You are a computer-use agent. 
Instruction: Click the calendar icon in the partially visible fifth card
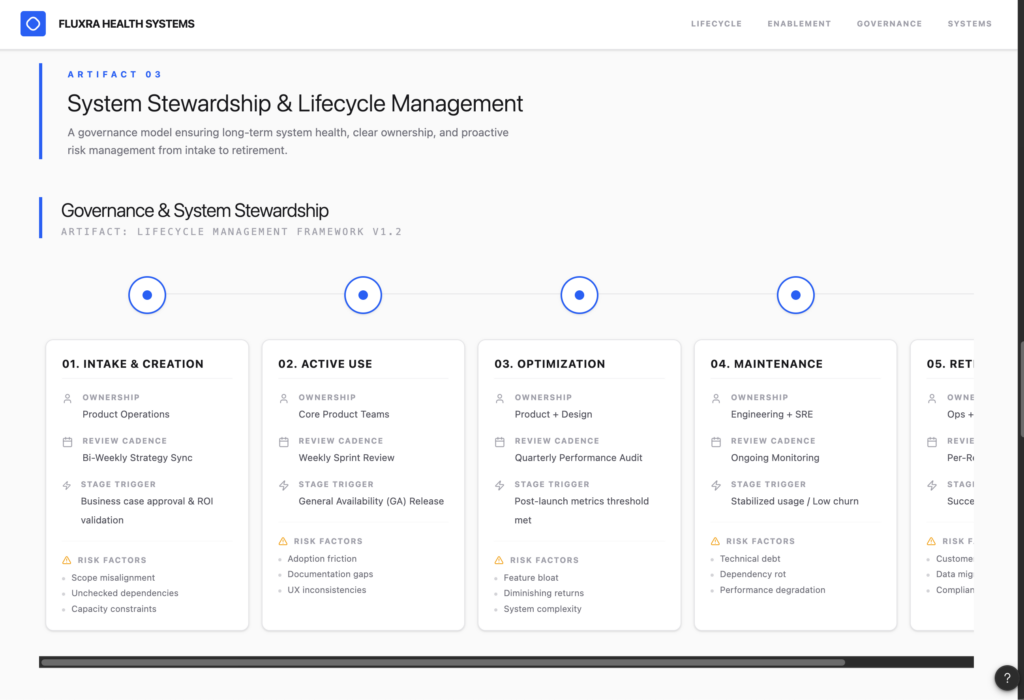tap(932, 442)
